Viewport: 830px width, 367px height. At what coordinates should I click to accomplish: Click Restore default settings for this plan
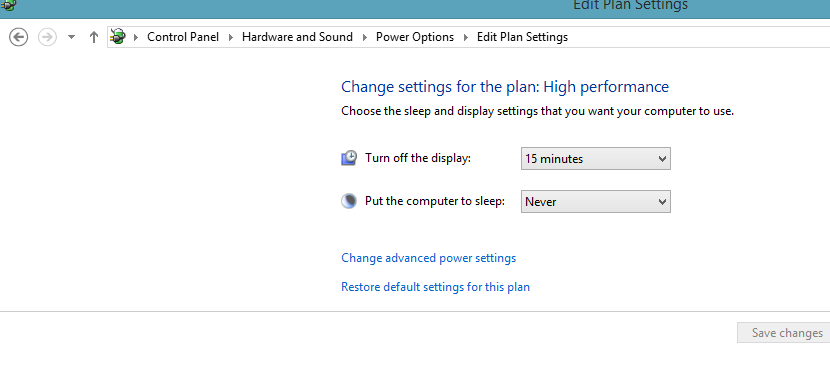point(435,287)
